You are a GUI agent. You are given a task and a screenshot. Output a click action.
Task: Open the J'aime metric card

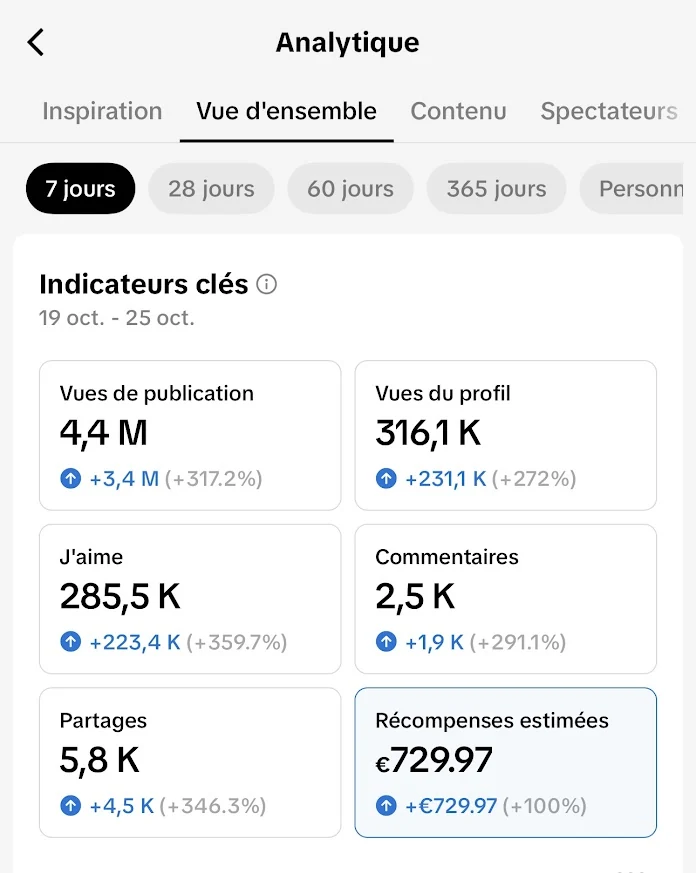(x=190, y=599)
